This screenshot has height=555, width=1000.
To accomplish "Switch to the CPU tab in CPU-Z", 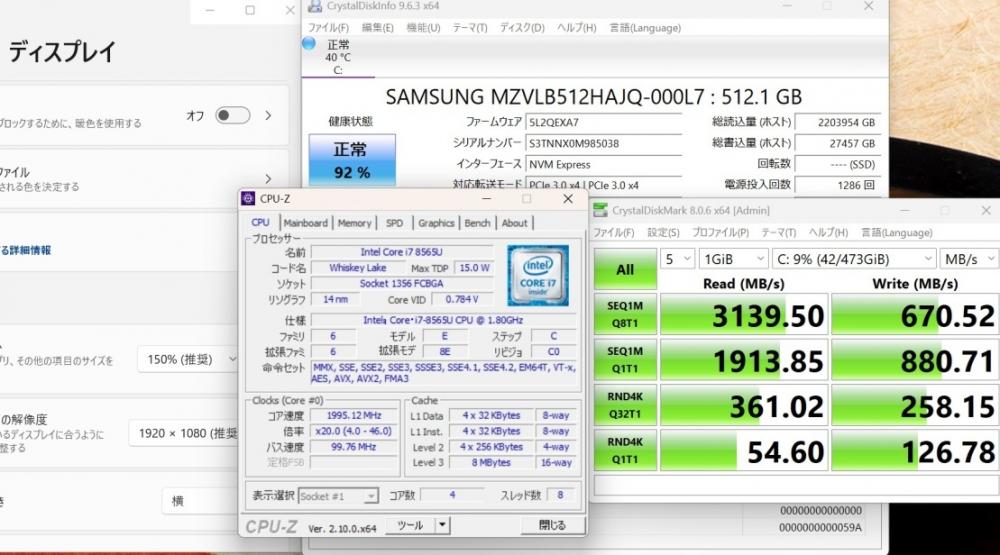I will pos(260,223).
